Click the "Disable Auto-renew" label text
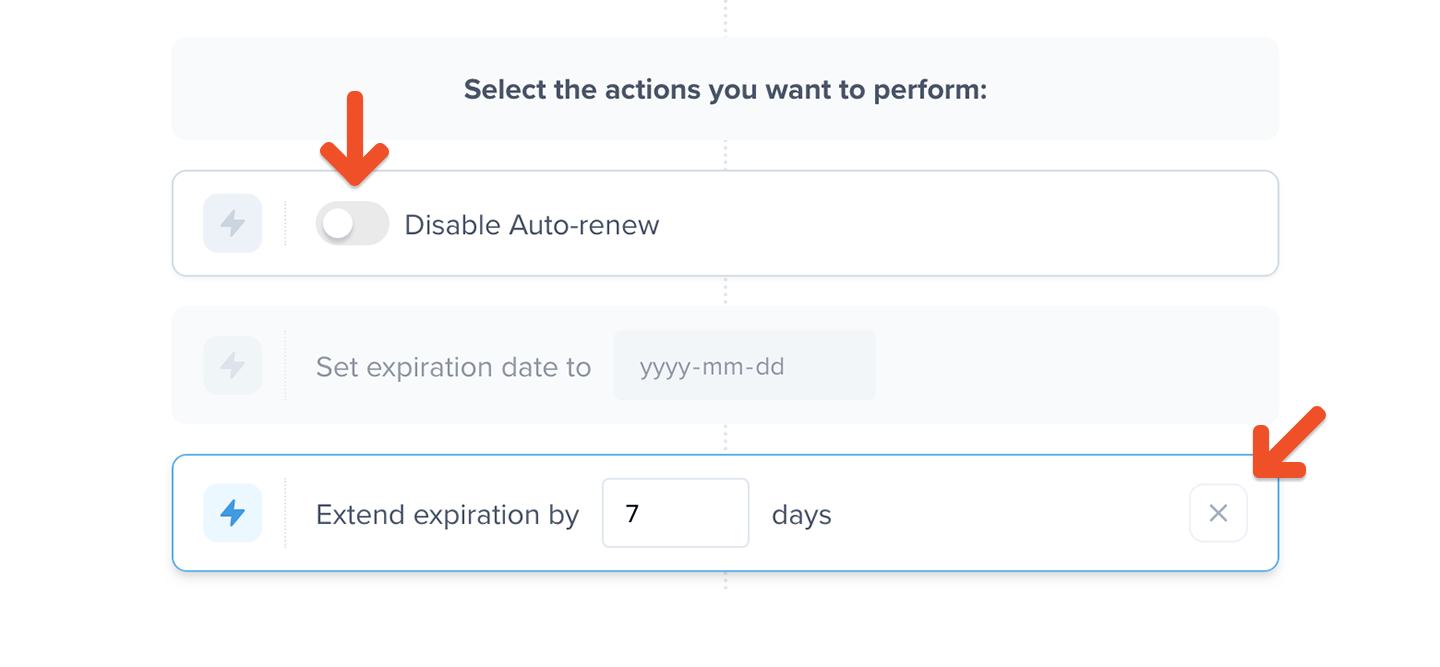The width and height of the screenshot is (1440, 667). [531, 225]
